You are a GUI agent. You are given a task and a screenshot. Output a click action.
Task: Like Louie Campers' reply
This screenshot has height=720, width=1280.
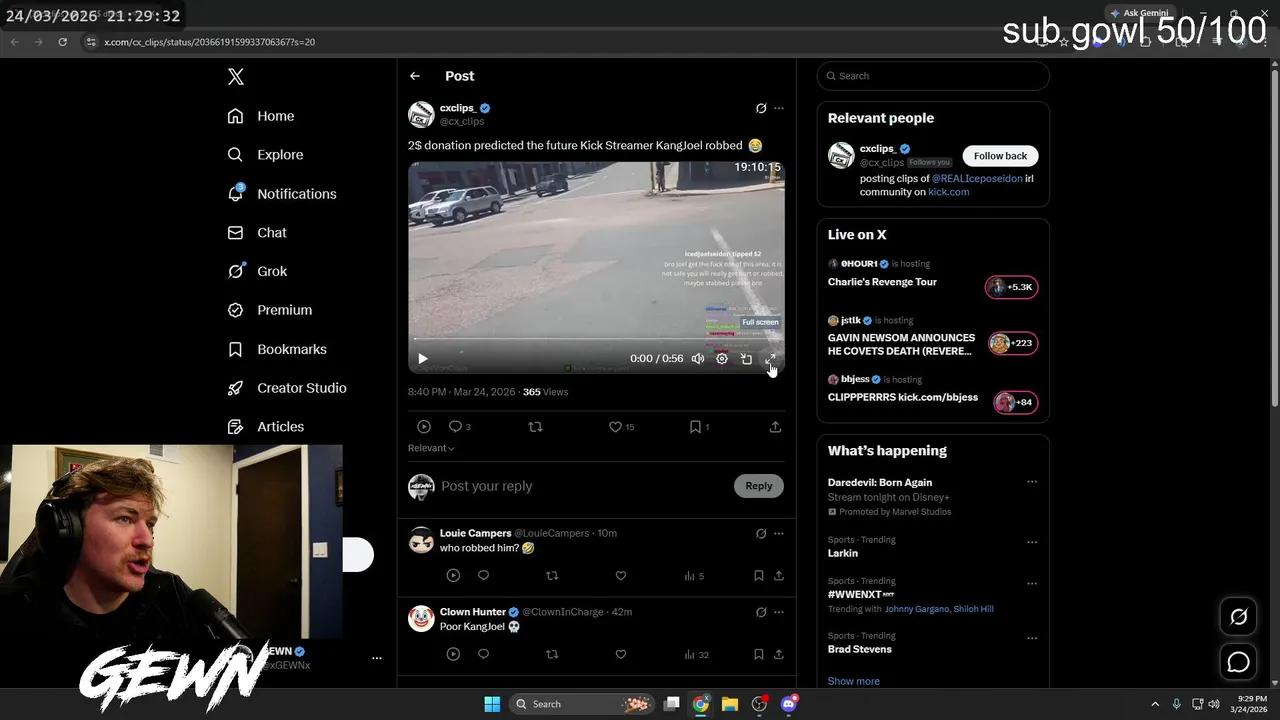[x=620, y=576]
